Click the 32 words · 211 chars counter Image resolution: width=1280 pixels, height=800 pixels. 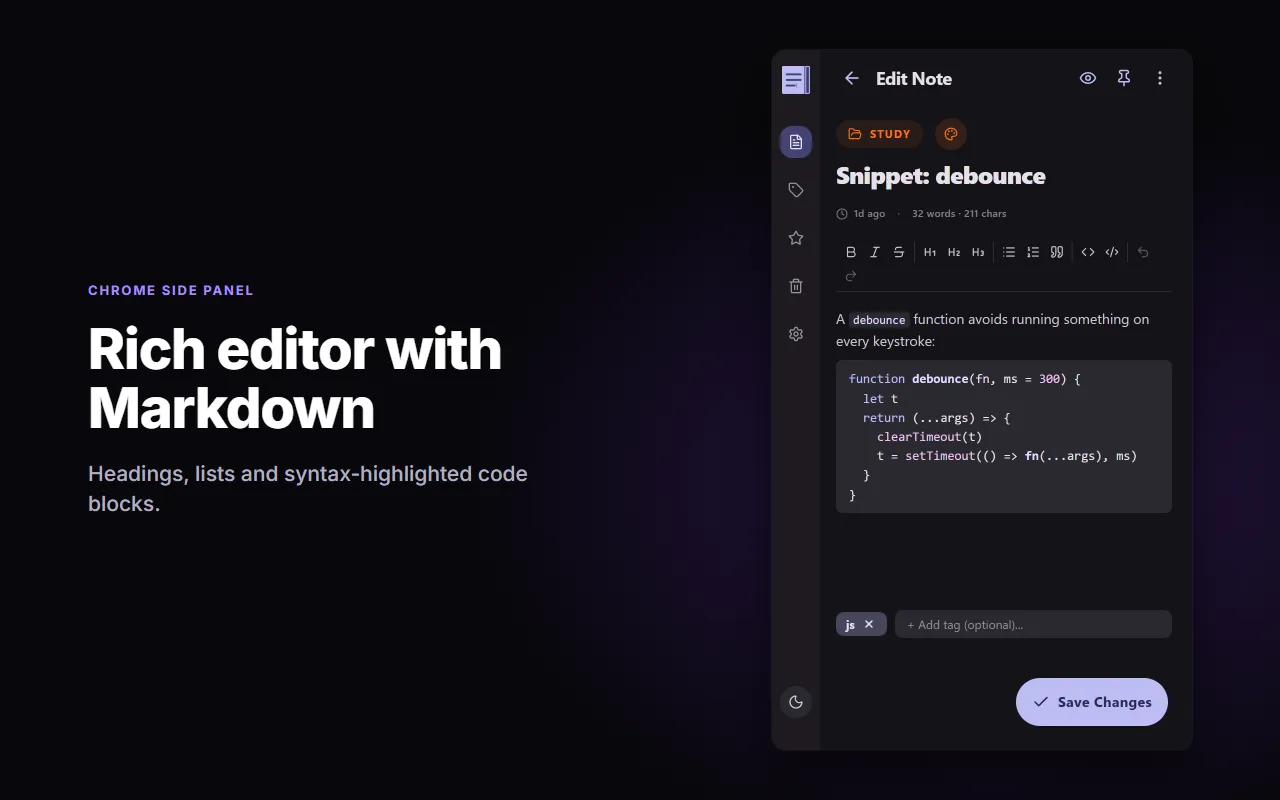coord(959,213)
